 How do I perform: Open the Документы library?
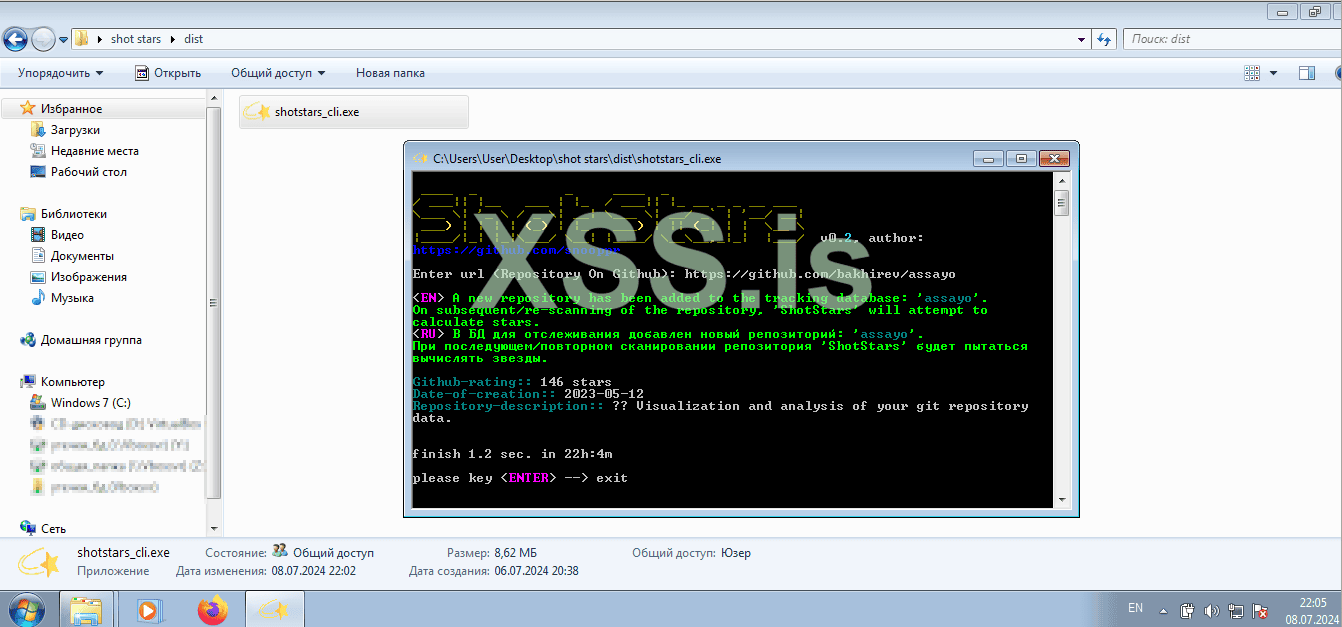(x=82, y=256)
